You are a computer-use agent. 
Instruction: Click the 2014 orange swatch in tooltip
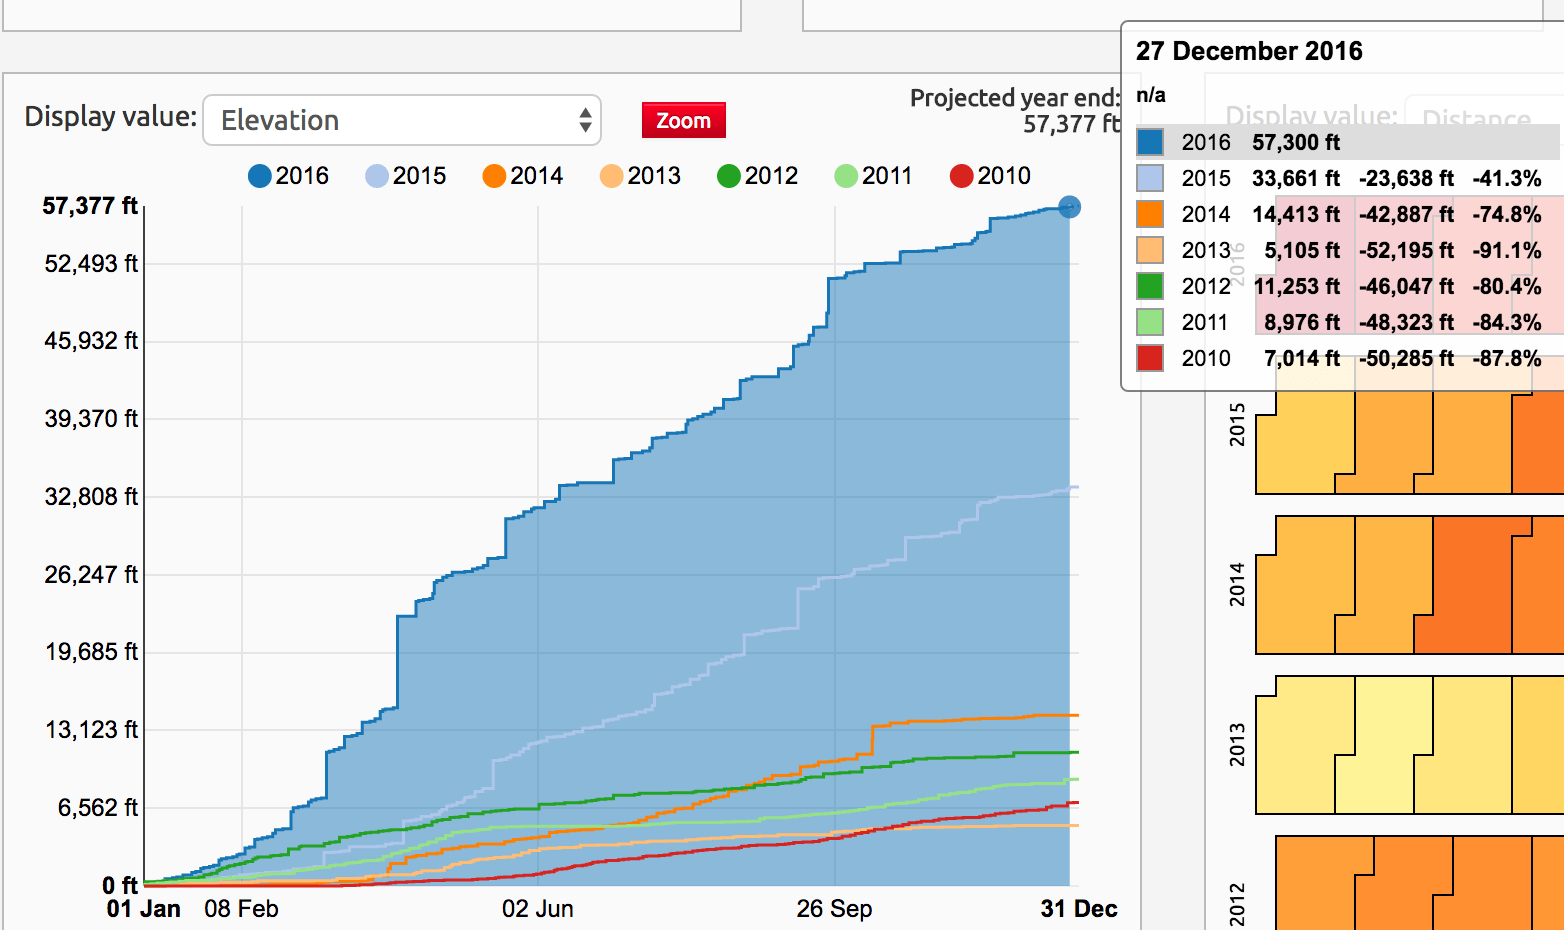1150,214
